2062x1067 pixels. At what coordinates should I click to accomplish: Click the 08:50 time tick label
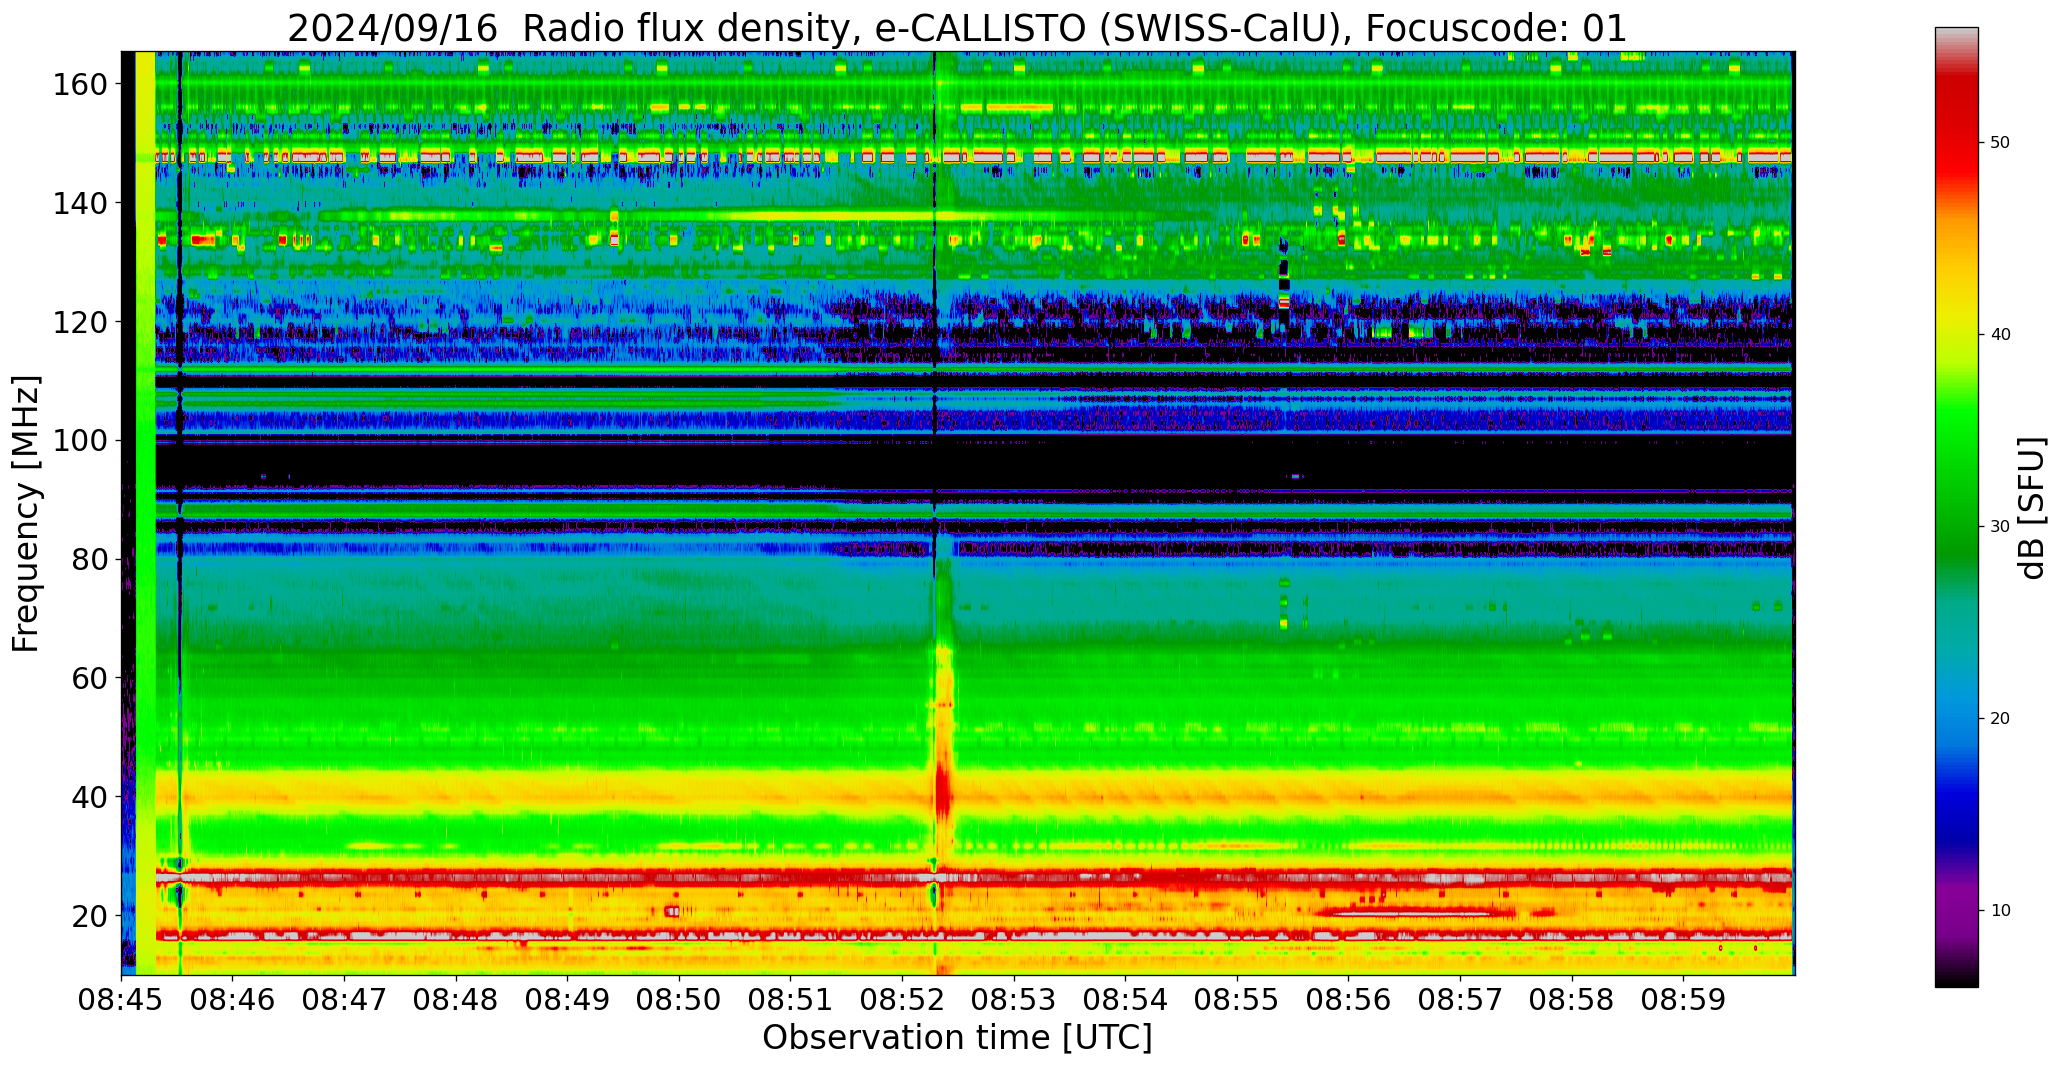[680, 1000]
